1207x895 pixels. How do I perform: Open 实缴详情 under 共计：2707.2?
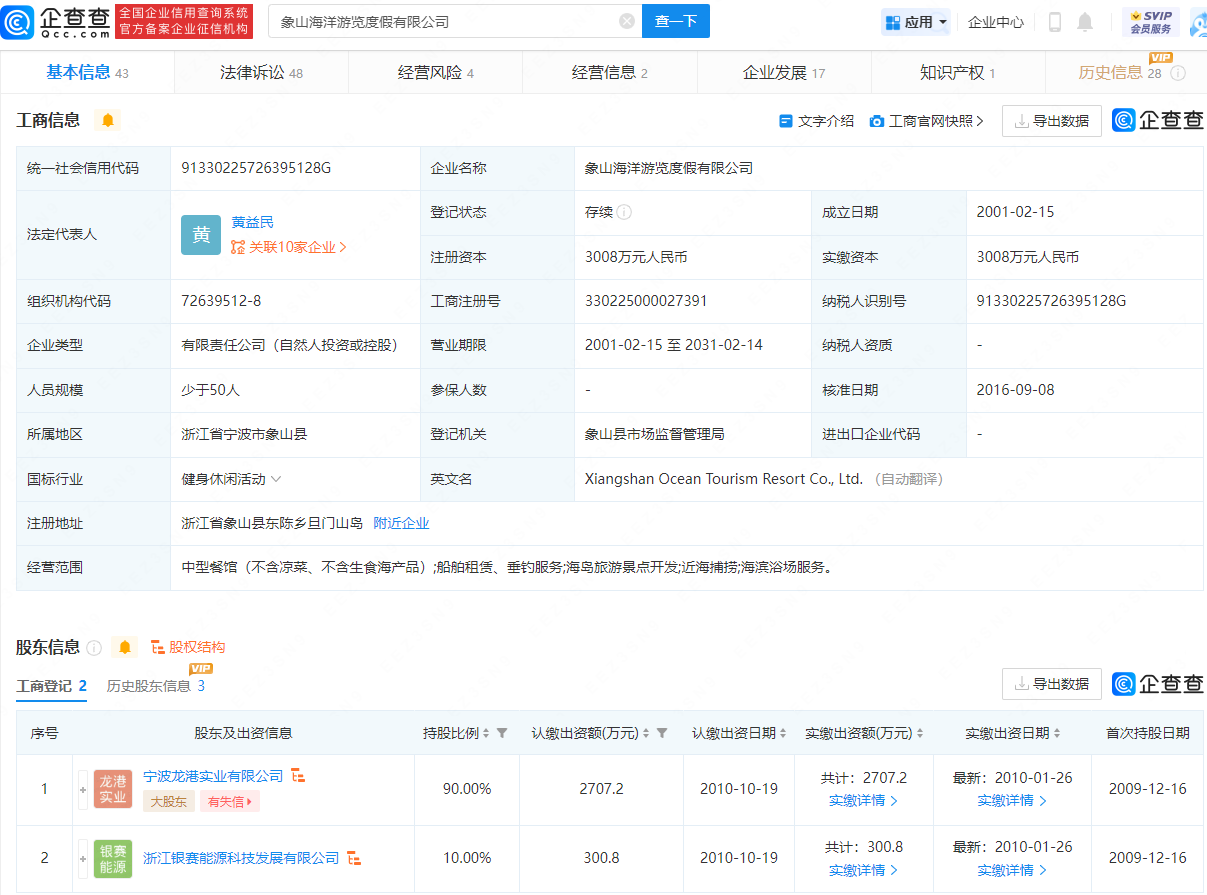(x=864, y=801)
